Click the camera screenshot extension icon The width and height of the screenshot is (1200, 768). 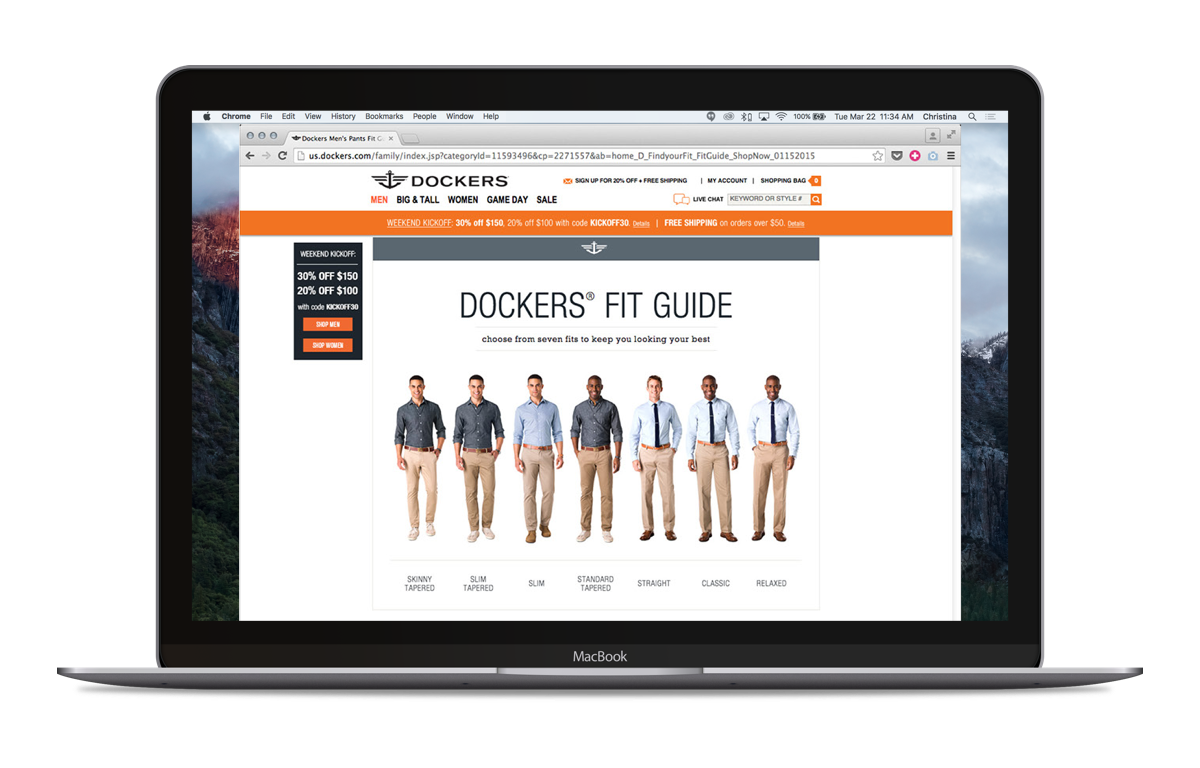point(932,156)
